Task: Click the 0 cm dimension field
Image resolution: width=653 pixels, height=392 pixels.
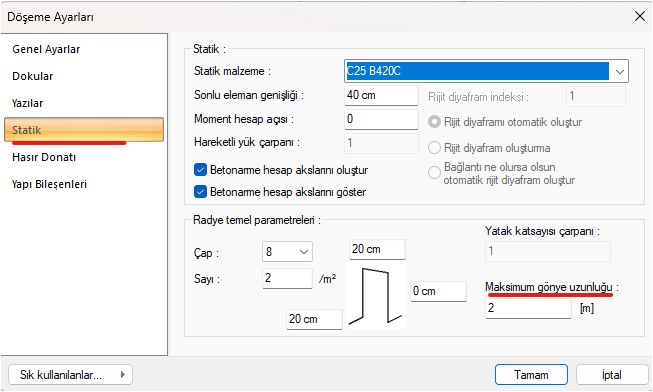Action: [x=439, y=291]
